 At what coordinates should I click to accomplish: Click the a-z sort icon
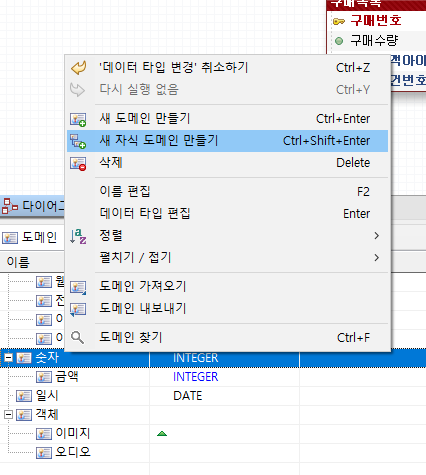(78, 236)
